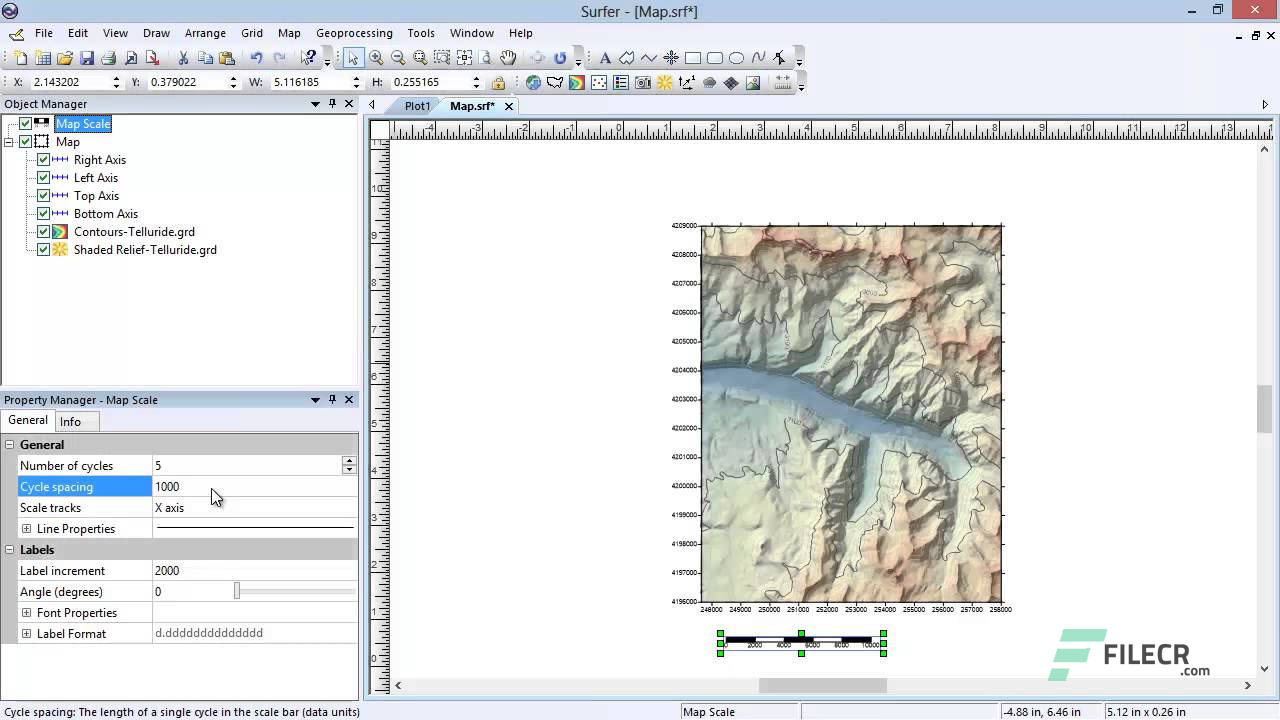Click the Angle (degrees) slider handle

click(x=237, y=592)
